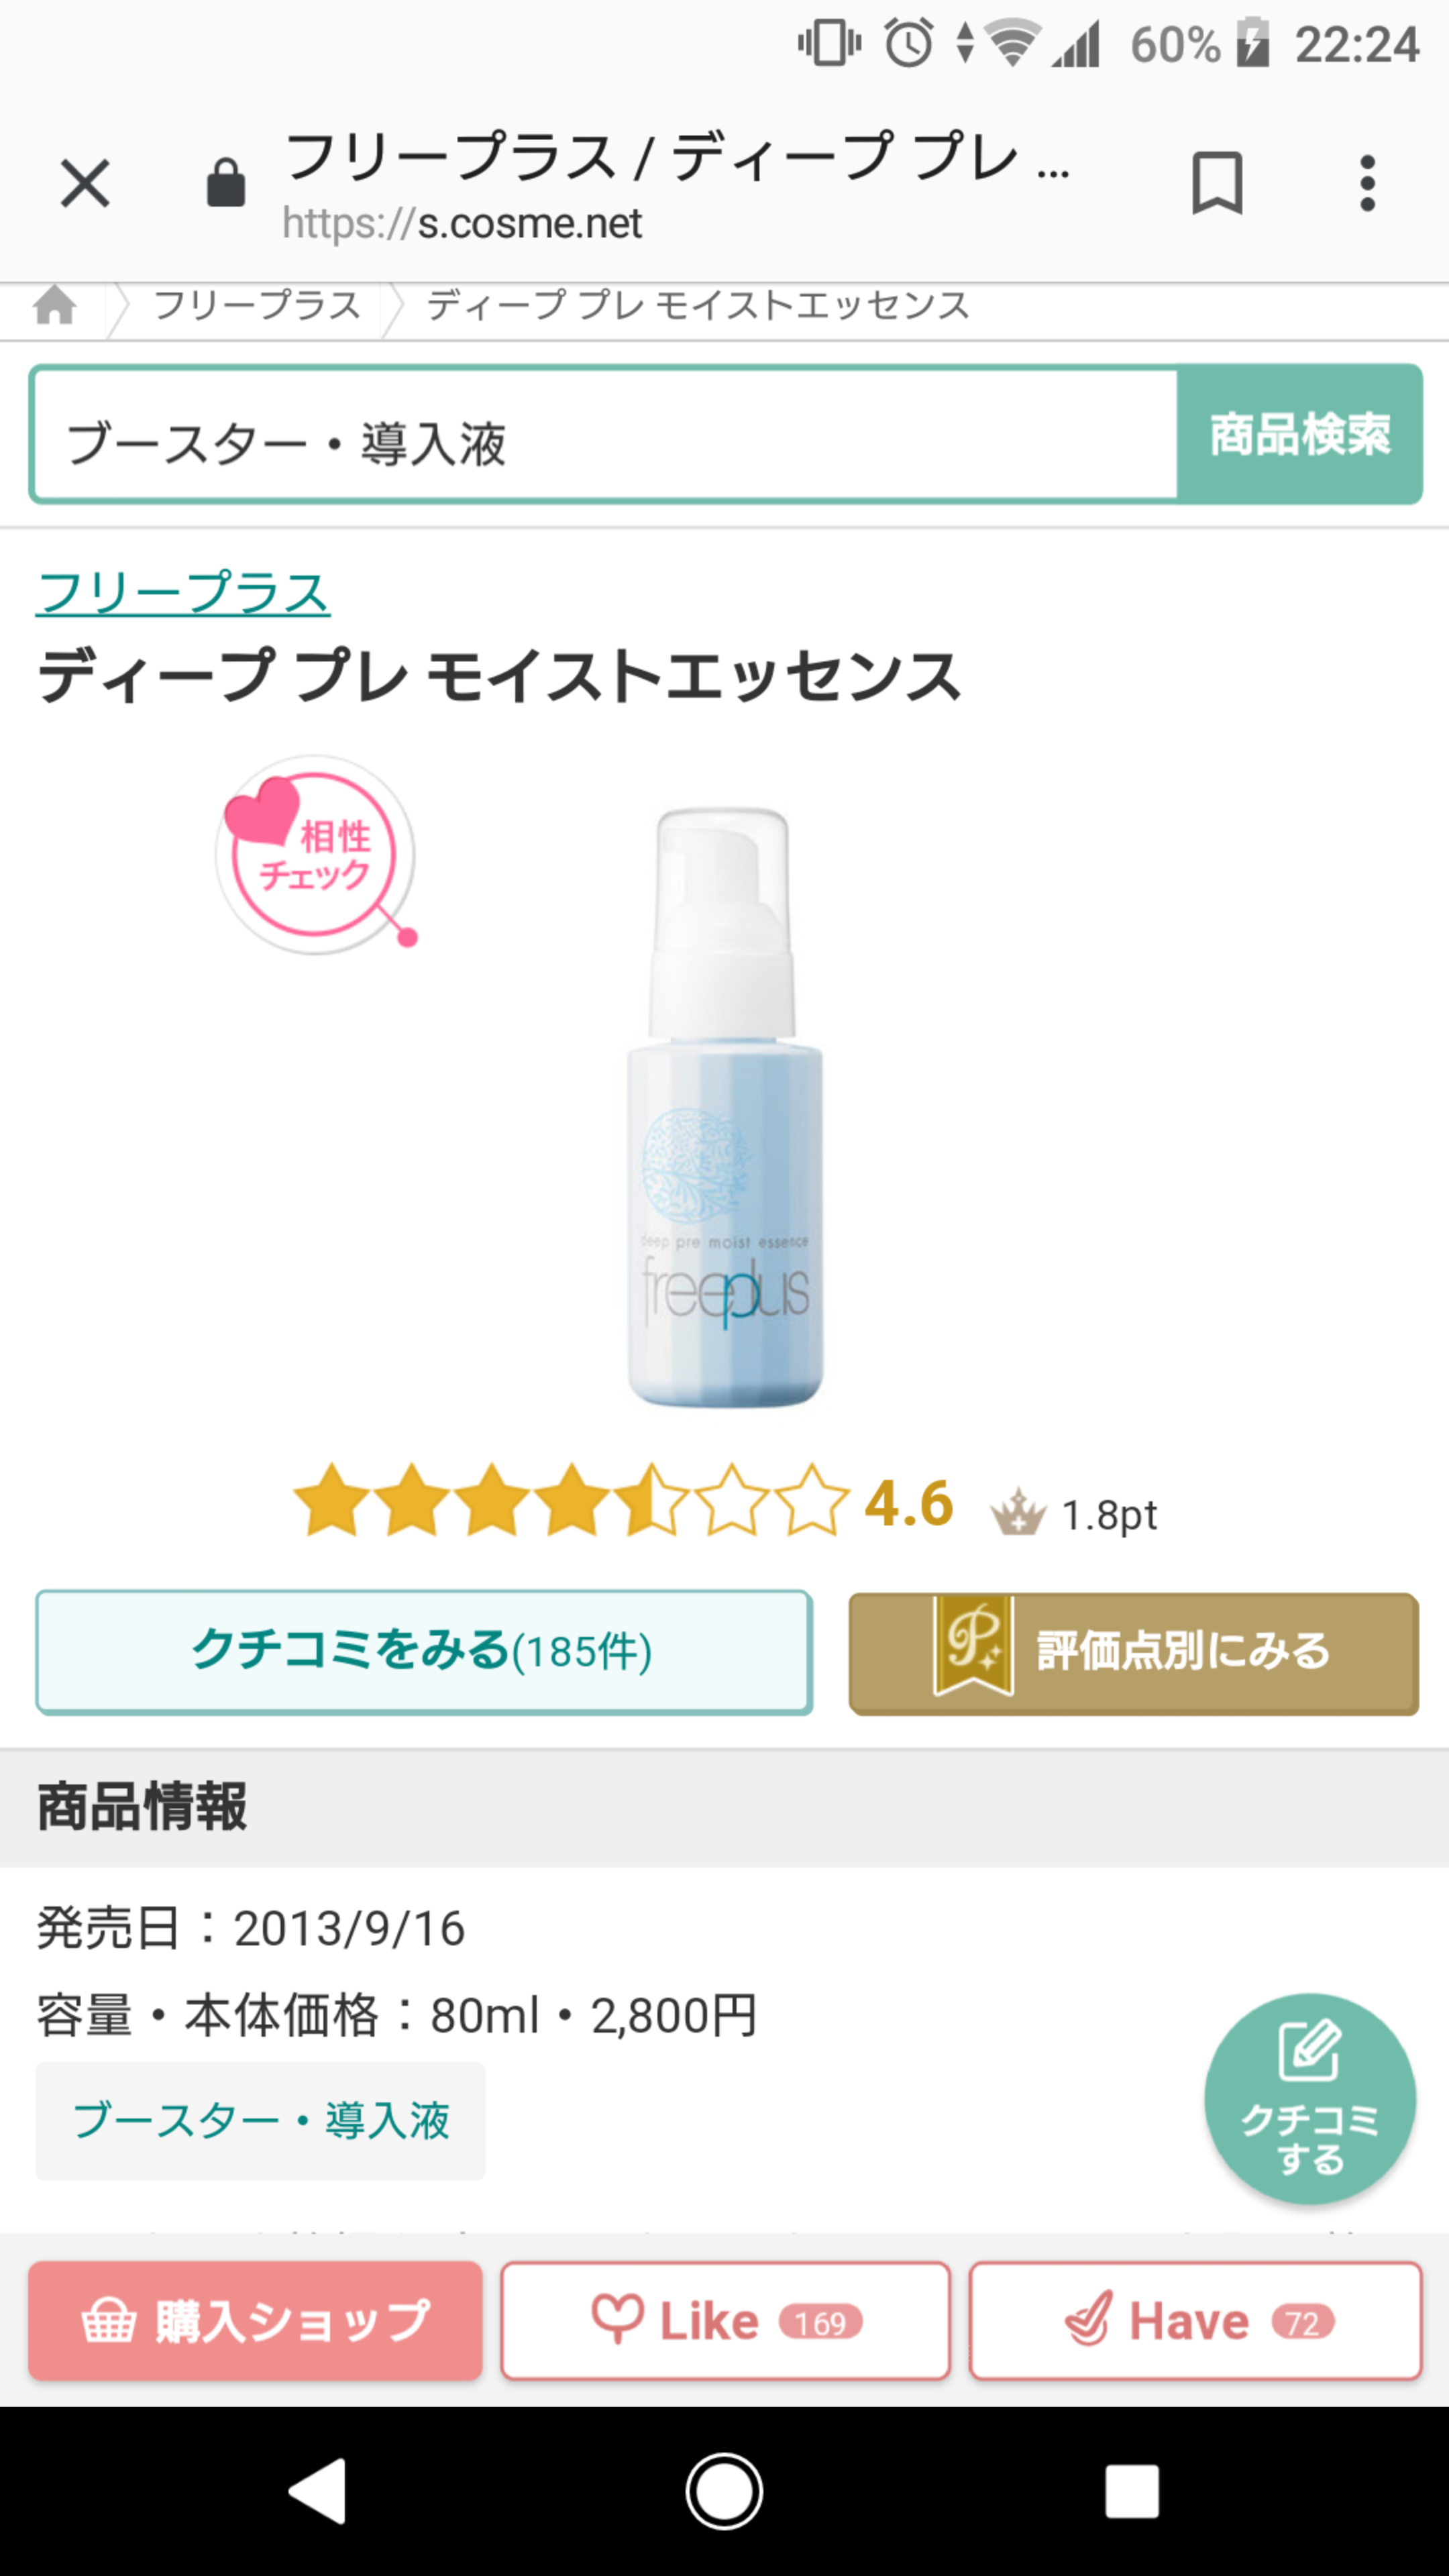The height and width of the screenshot is (2576, 1449).
Task: Toggle Like heart for this product
Action: [725, 2320]
